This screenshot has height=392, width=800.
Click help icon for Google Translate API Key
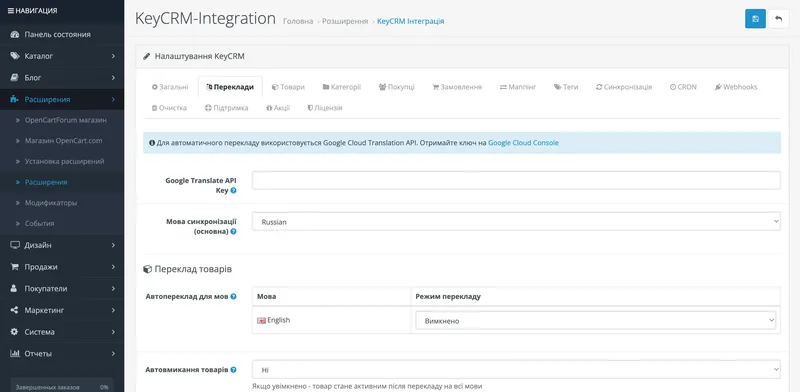(233, 190)
